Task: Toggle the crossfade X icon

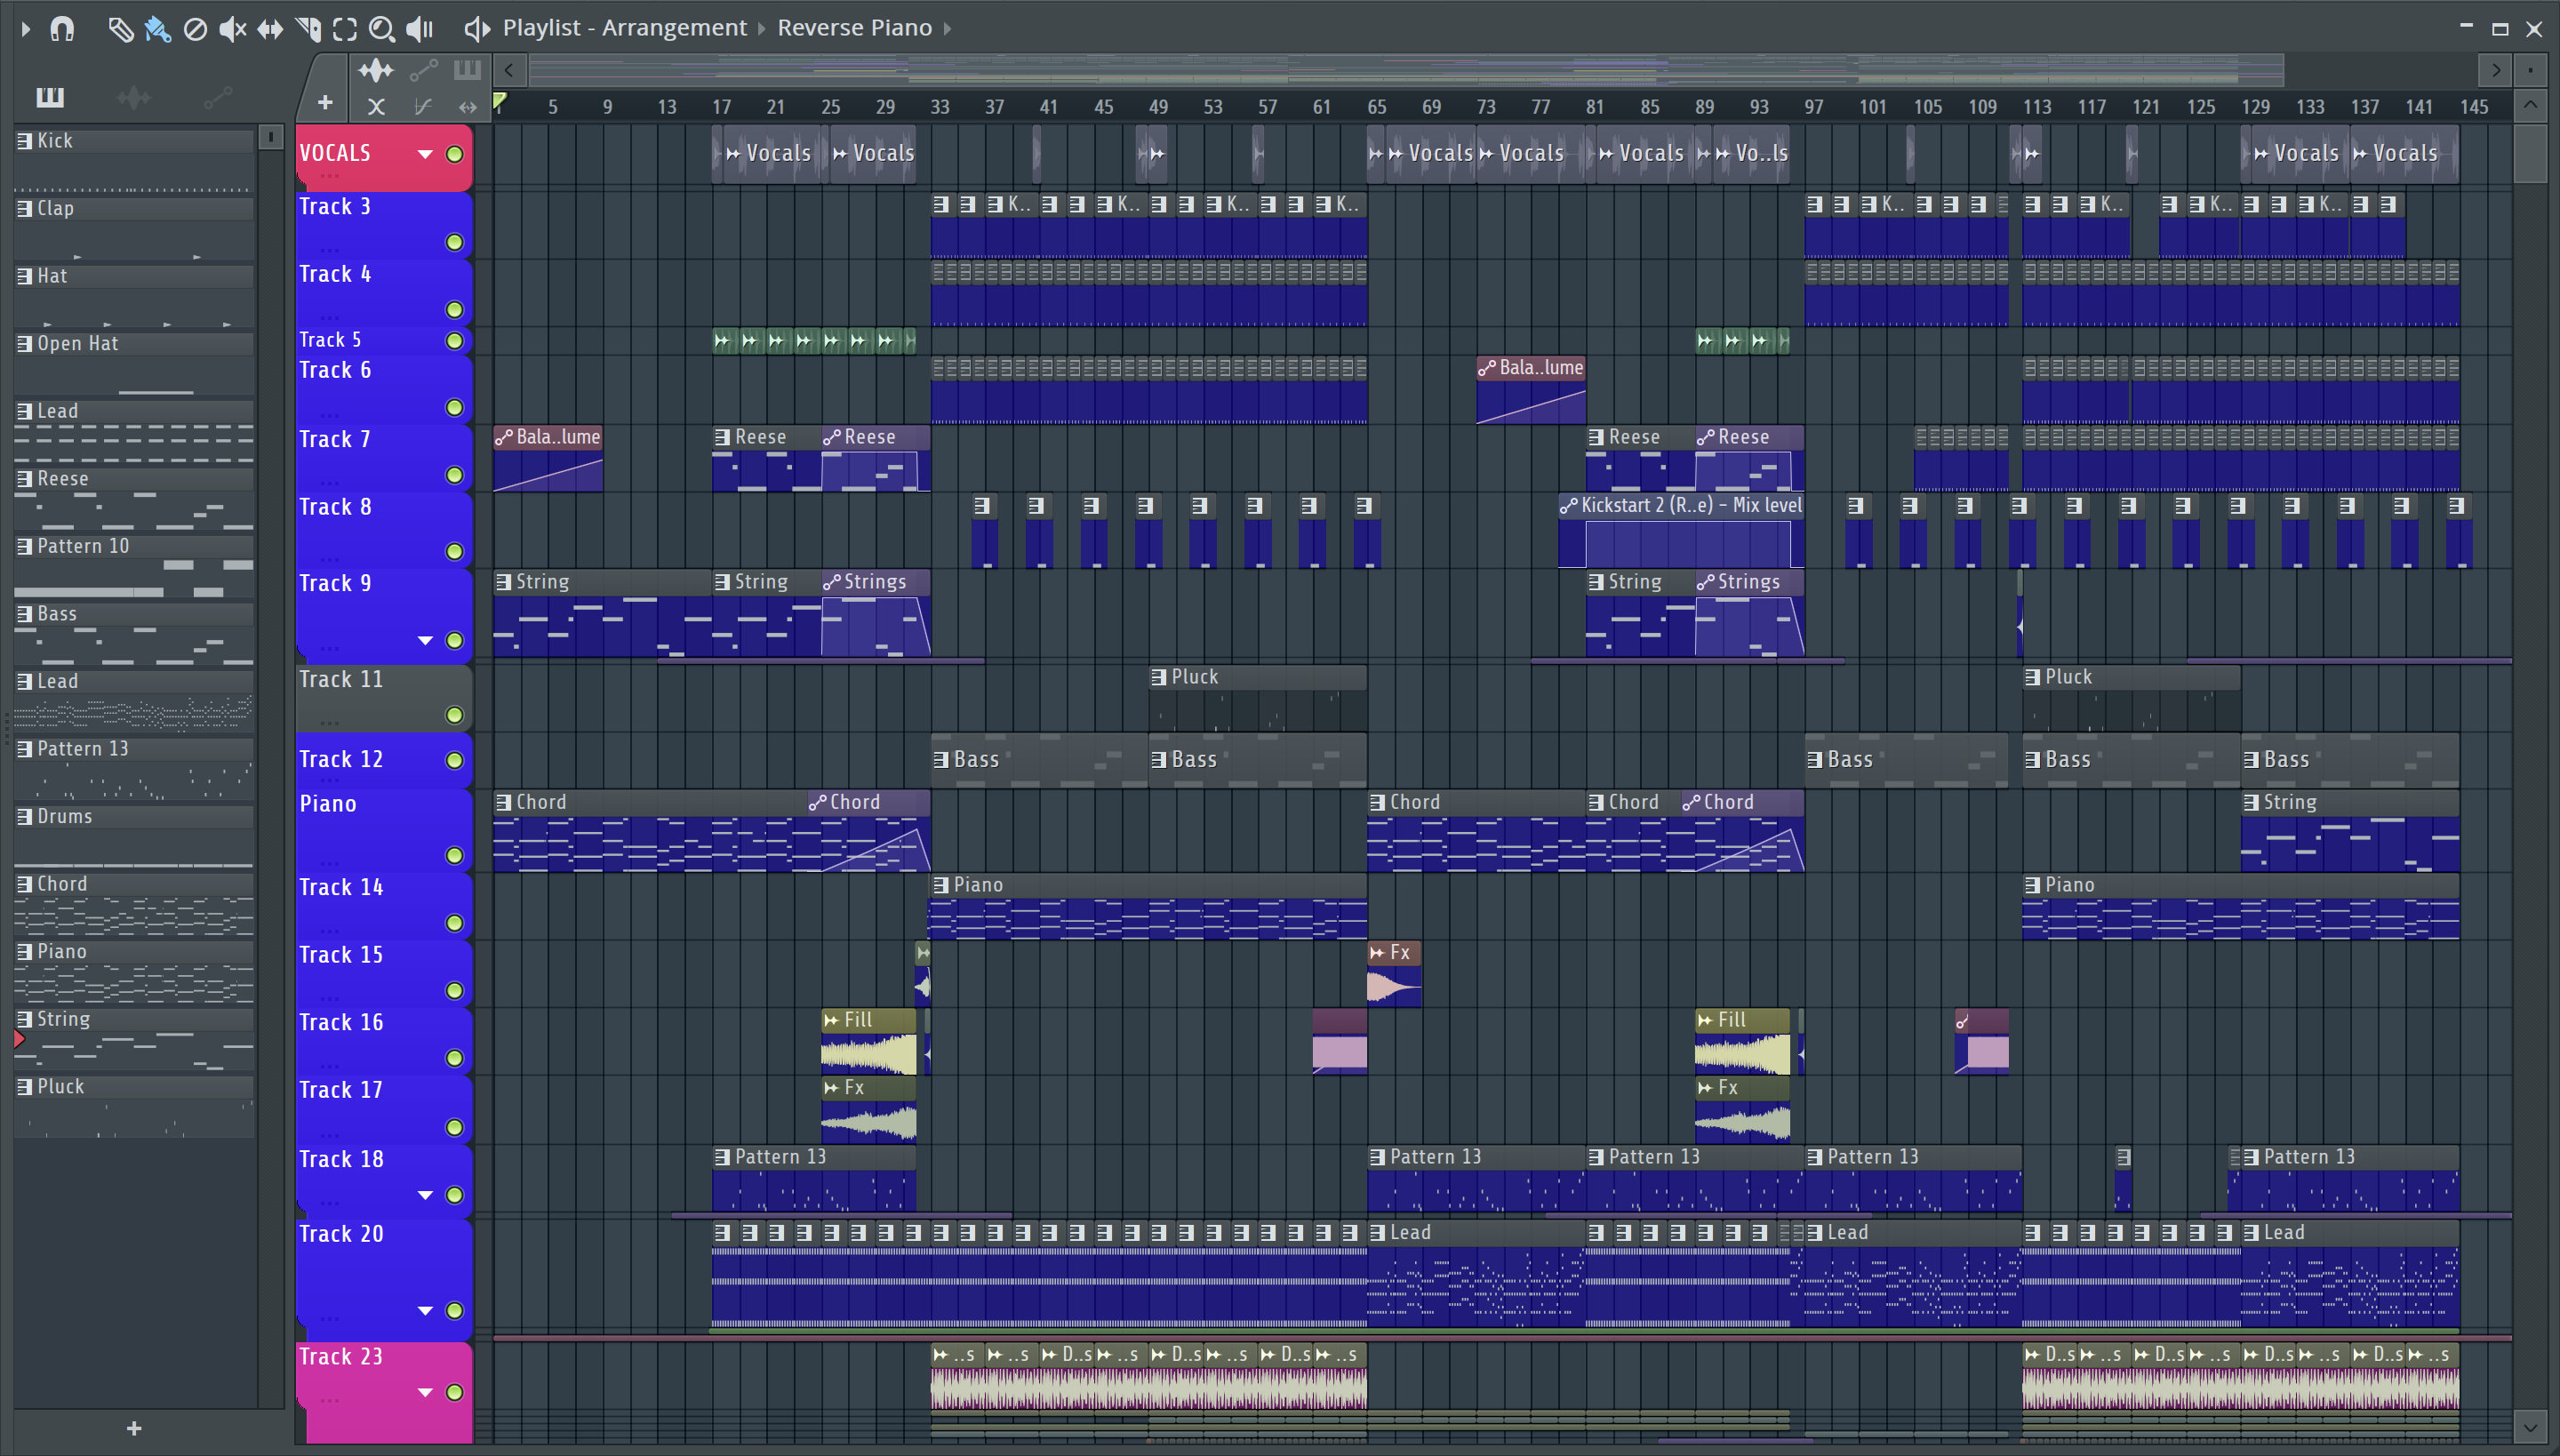Action: (x=376, y=106)
